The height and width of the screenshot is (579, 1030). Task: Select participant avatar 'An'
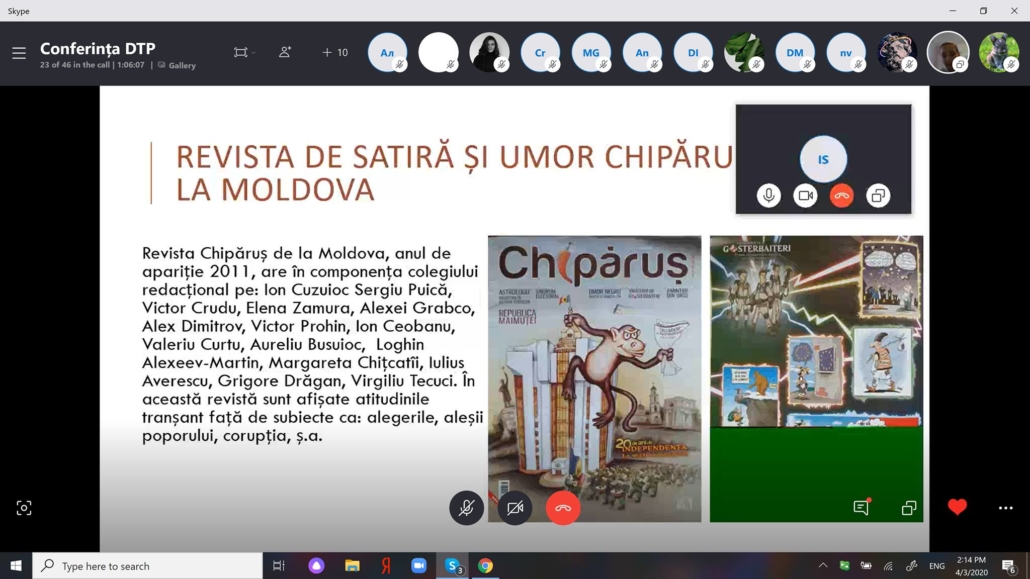click(642, 53)
